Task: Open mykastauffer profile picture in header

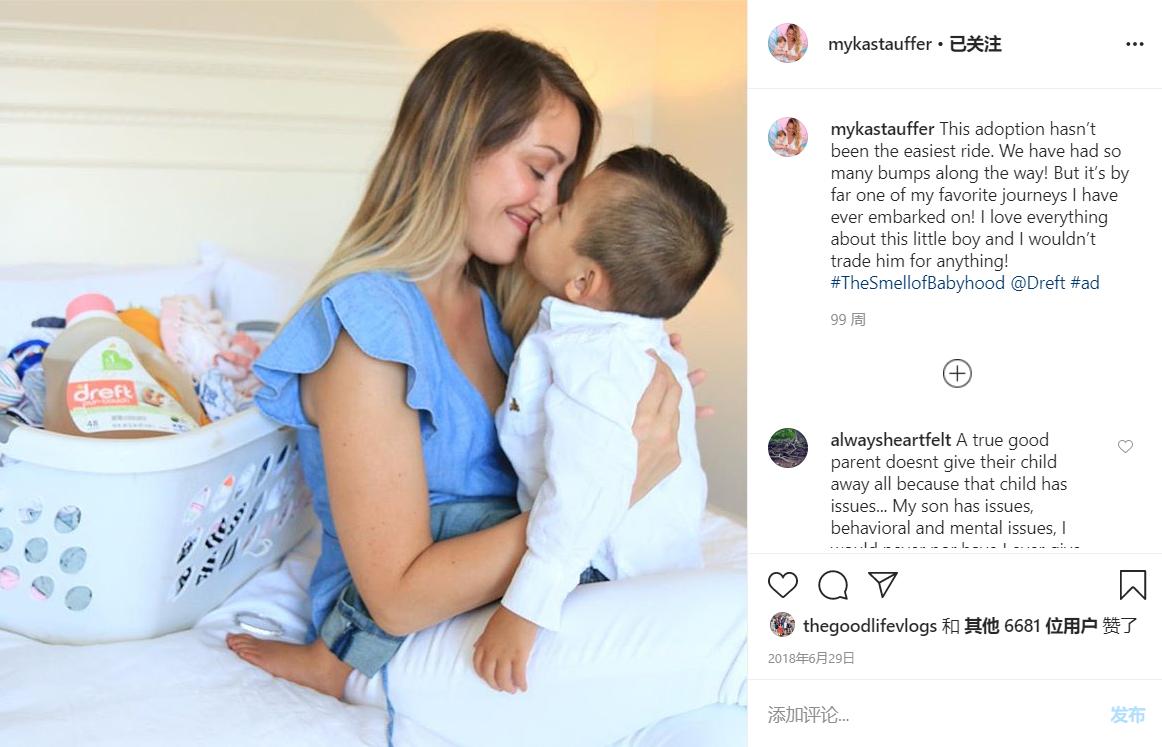Action: pyautogui.click(x=788, y=43)
